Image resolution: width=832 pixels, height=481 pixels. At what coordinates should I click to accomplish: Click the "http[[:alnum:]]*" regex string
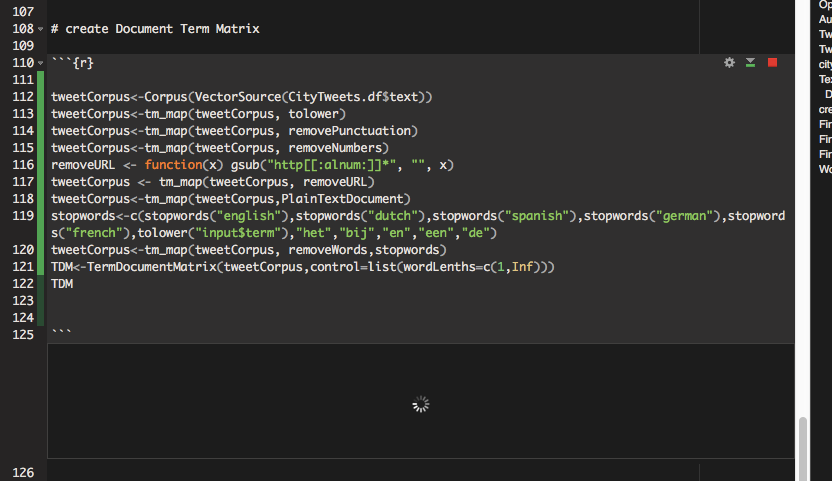pos(331,165)
